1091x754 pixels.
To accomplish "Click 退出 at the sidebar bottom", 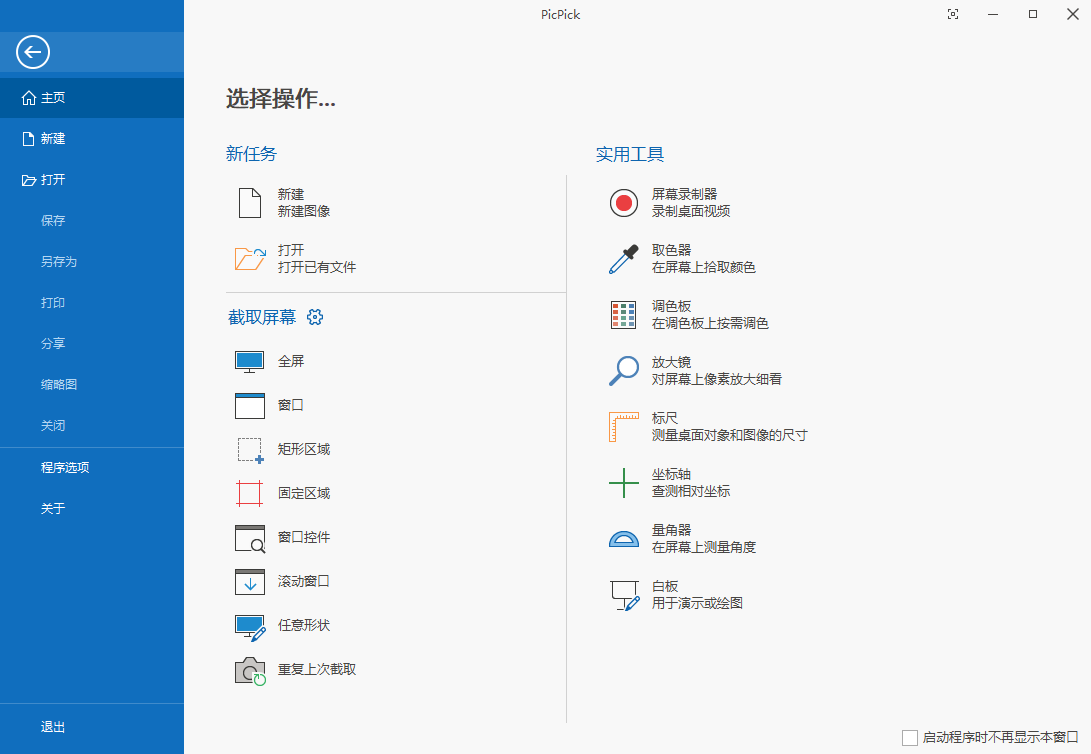I will pyautogui.click(x=53, y=727).
